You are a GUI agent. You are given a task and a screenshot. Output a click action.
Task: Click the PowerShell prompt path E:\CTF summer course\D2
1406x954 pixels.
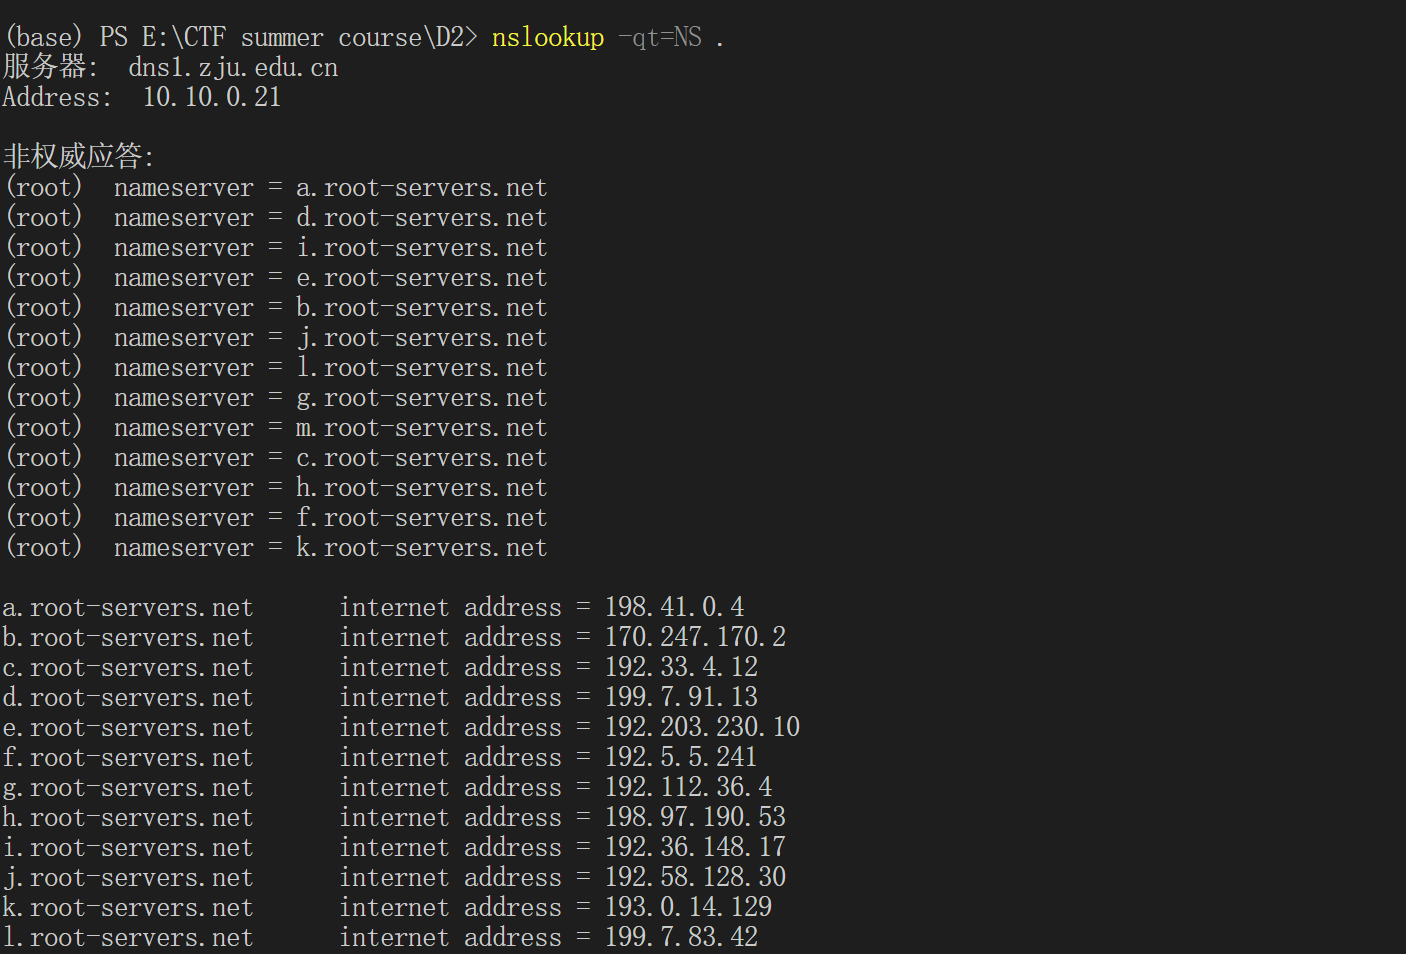[x=303, y=38]
